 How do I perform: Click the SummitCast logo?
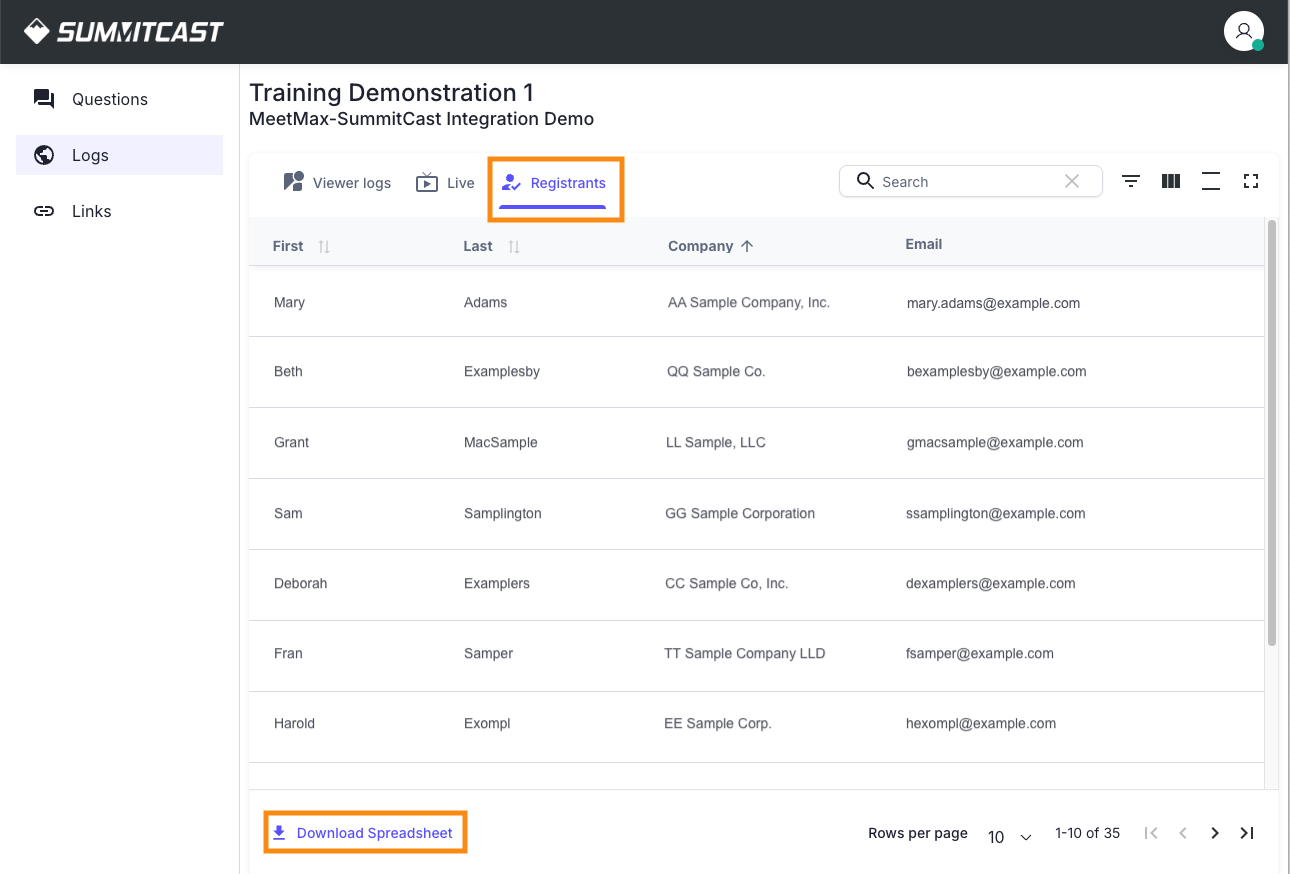[x=124, y=32]
